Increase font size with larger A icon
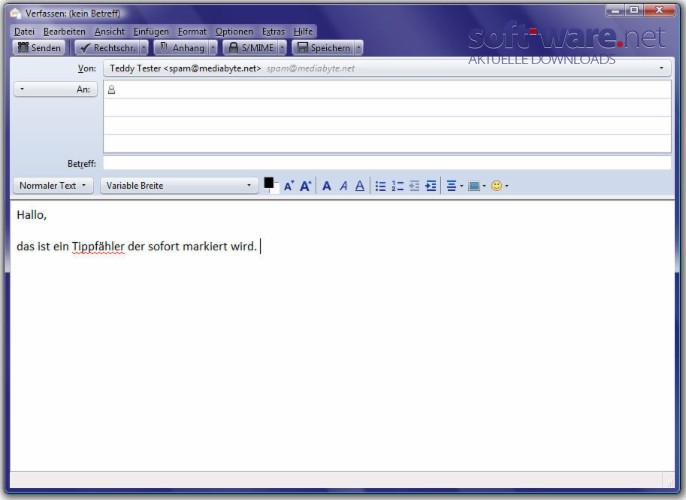The width and height of the screenshot is (686, 500). click(305, 186)
